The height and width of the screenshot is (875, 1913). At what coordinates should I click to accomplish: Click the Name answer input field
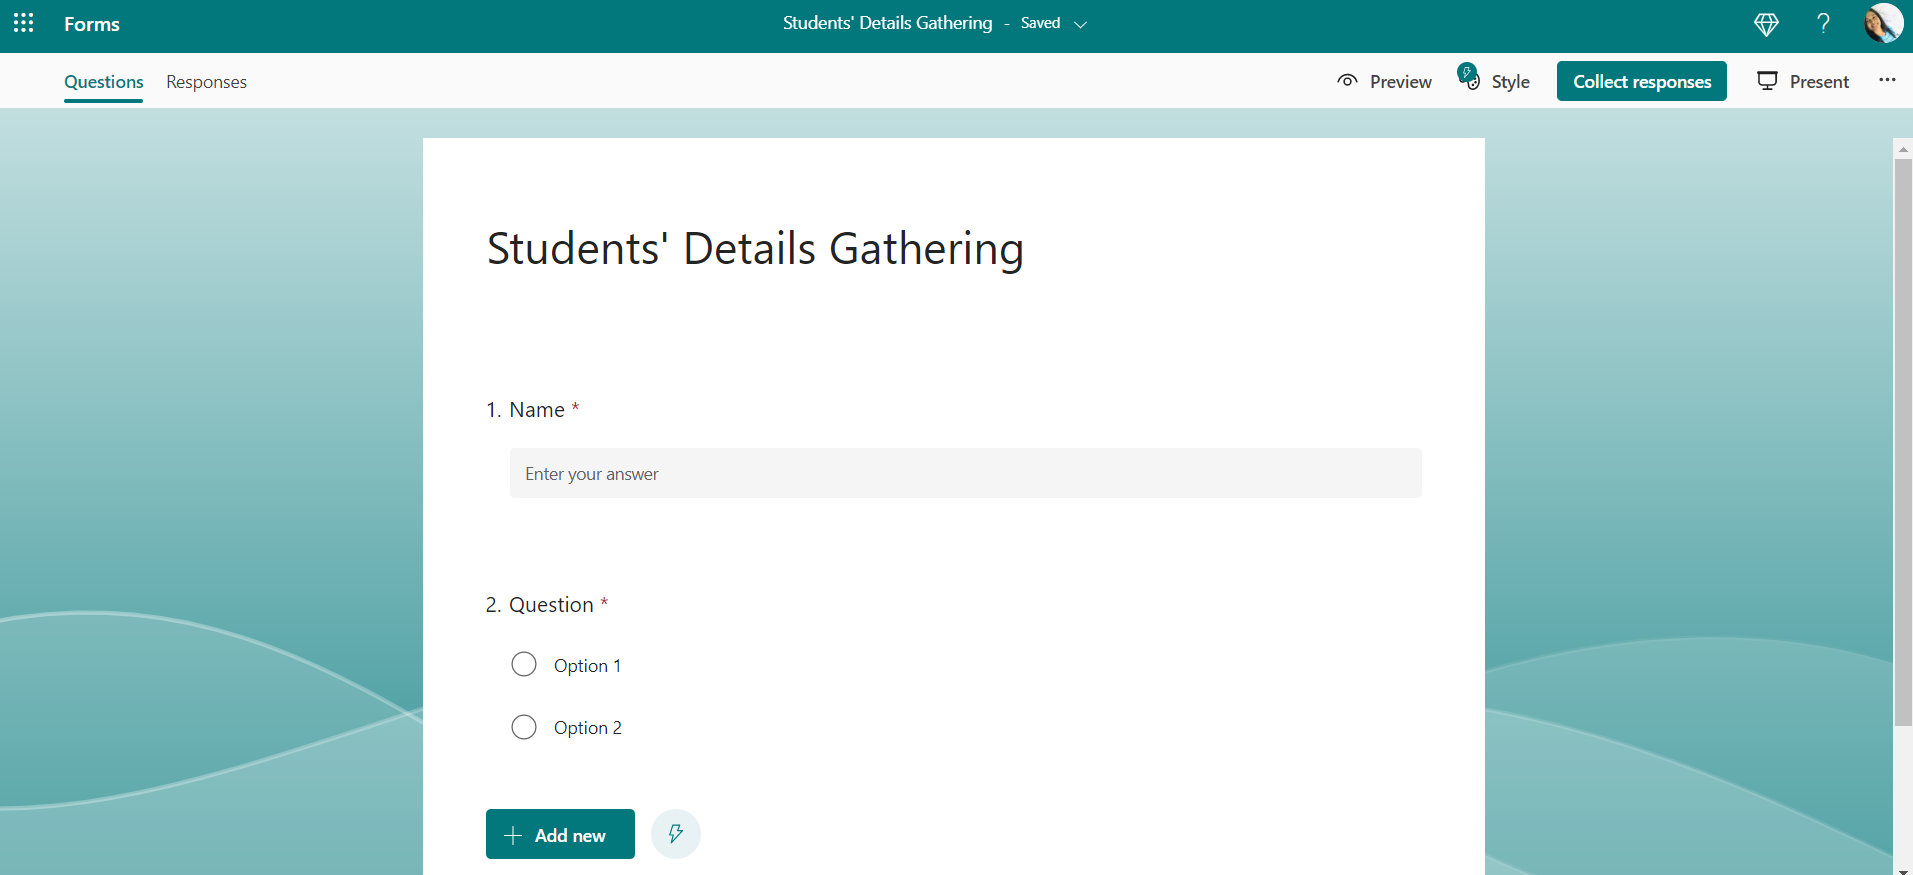pos(965,473)
